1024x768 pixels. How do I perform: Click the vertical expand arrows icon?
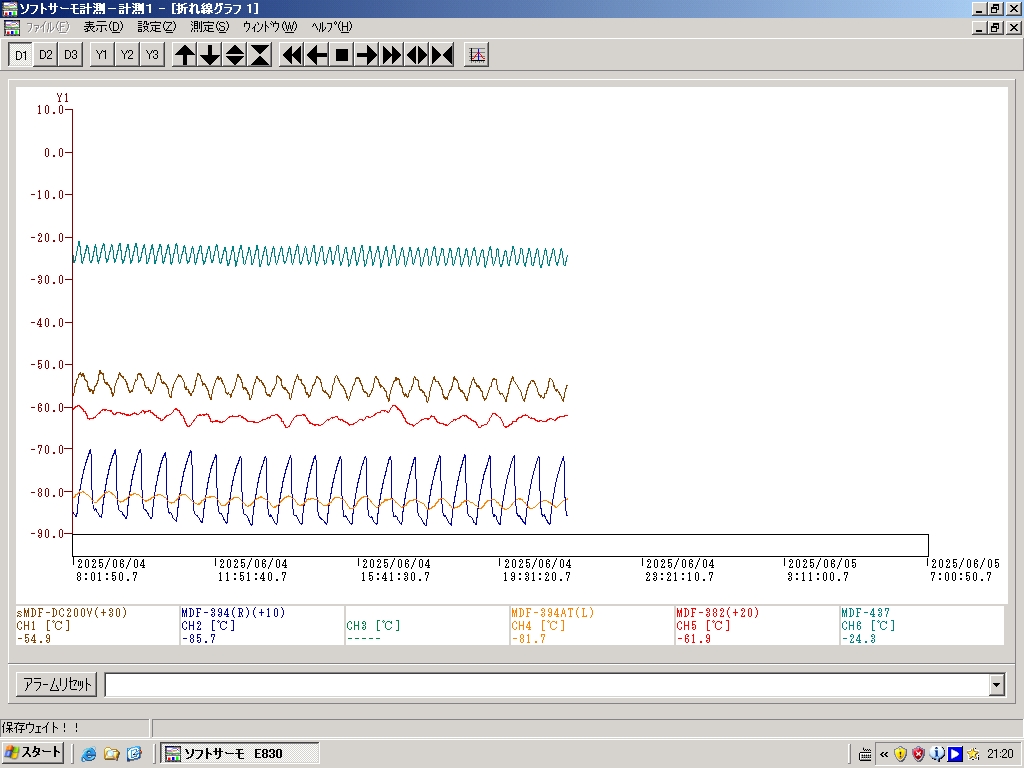pos(234,55)
